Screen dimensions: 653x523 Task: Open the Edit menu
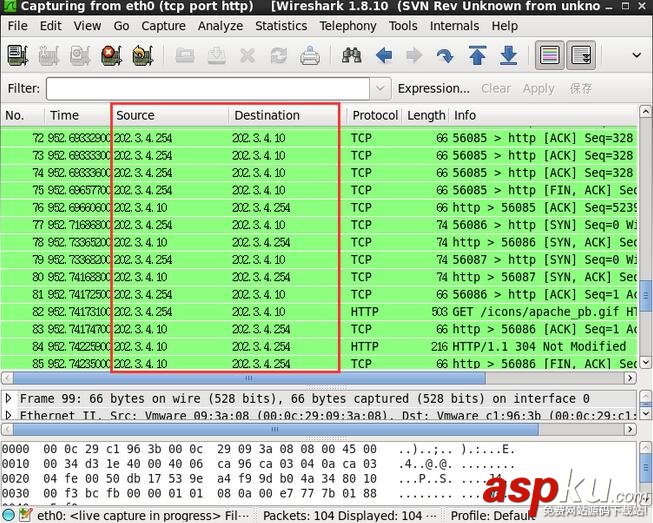coord(50,26)
